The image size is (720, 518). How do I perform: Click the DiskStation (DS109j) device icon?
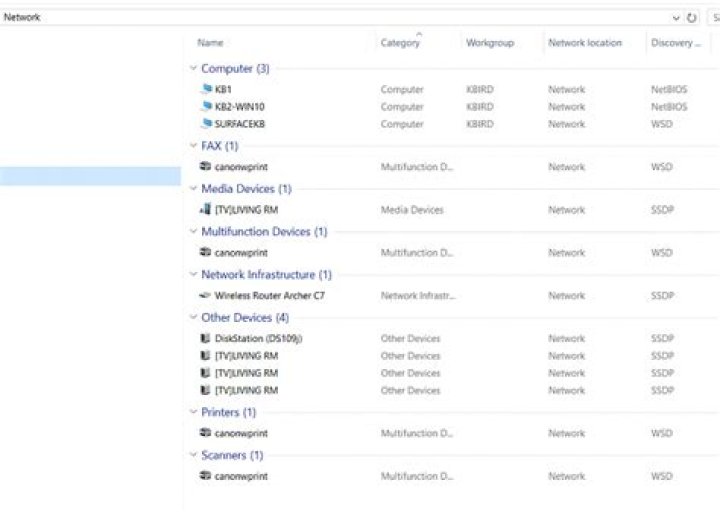(x=206, y=338)
